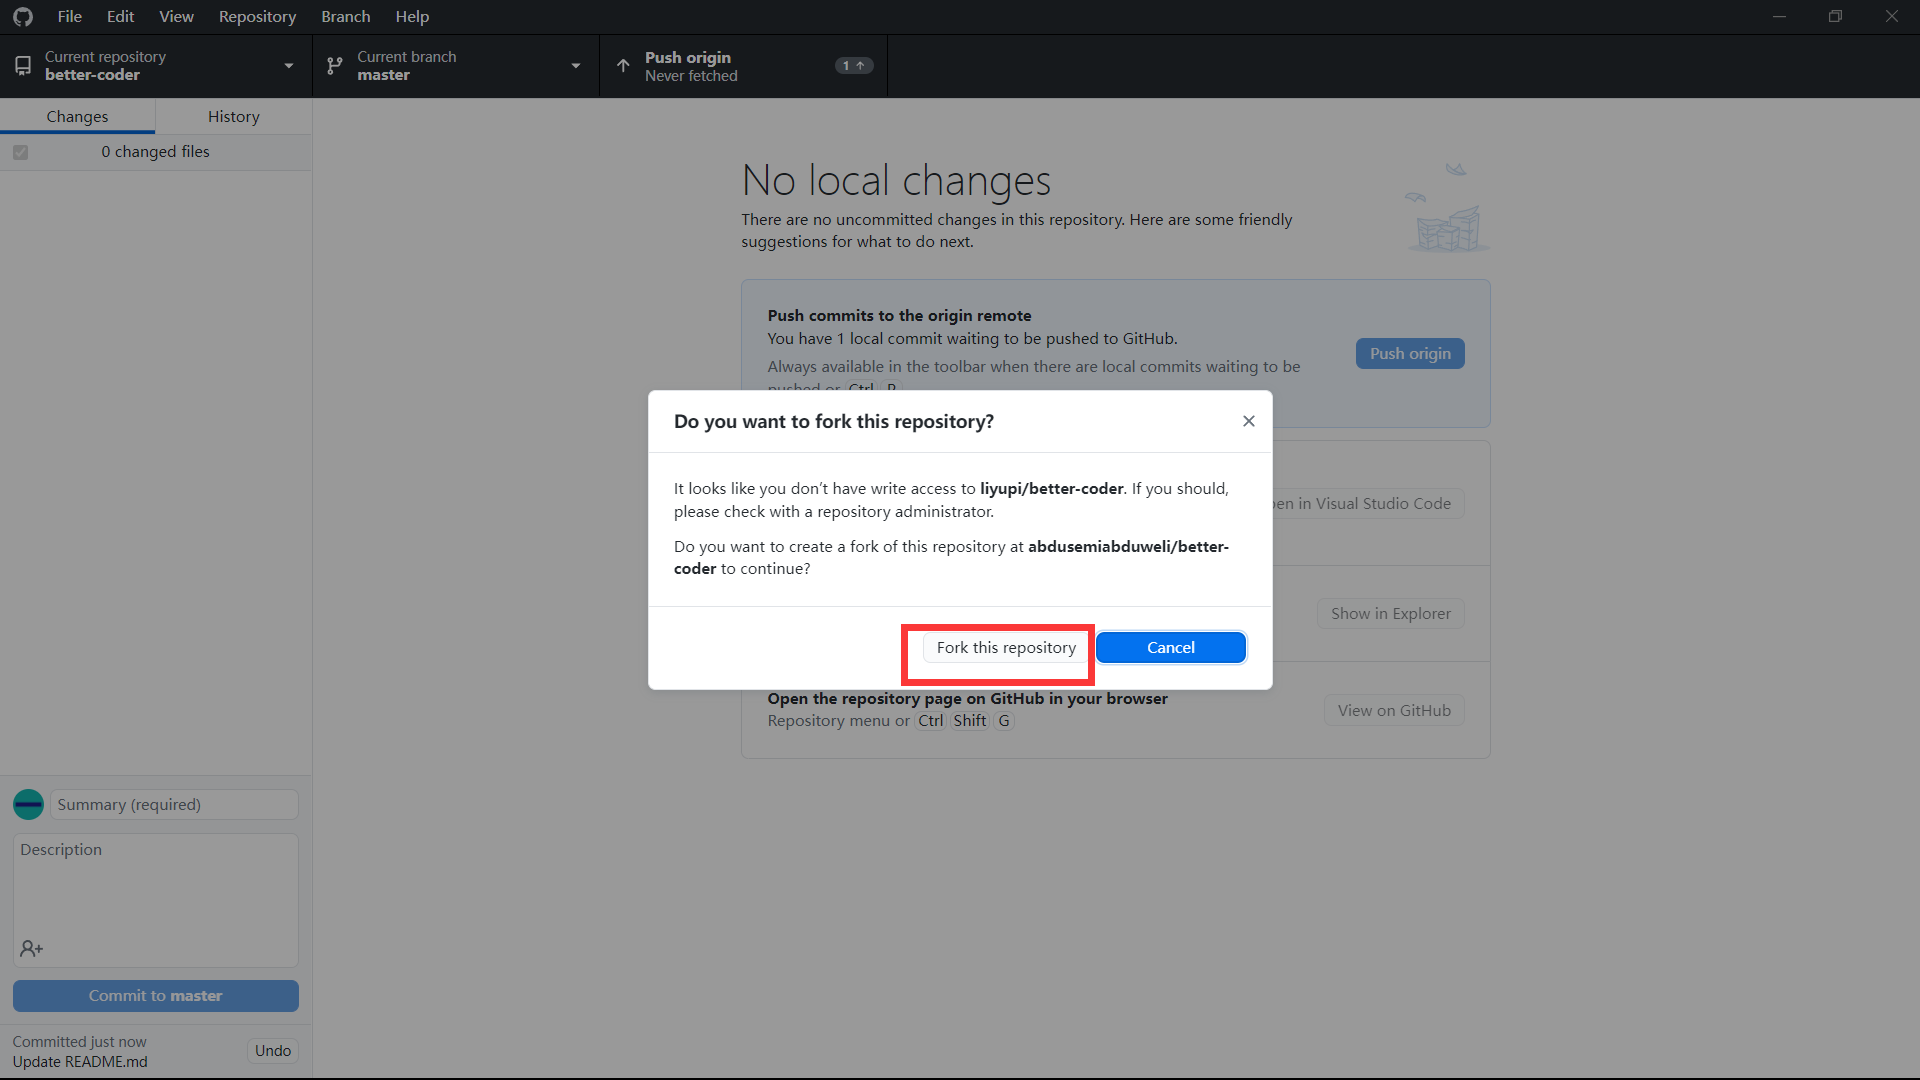
Task: Expand the Current branch master dropdown
Action: click(456, 66)
